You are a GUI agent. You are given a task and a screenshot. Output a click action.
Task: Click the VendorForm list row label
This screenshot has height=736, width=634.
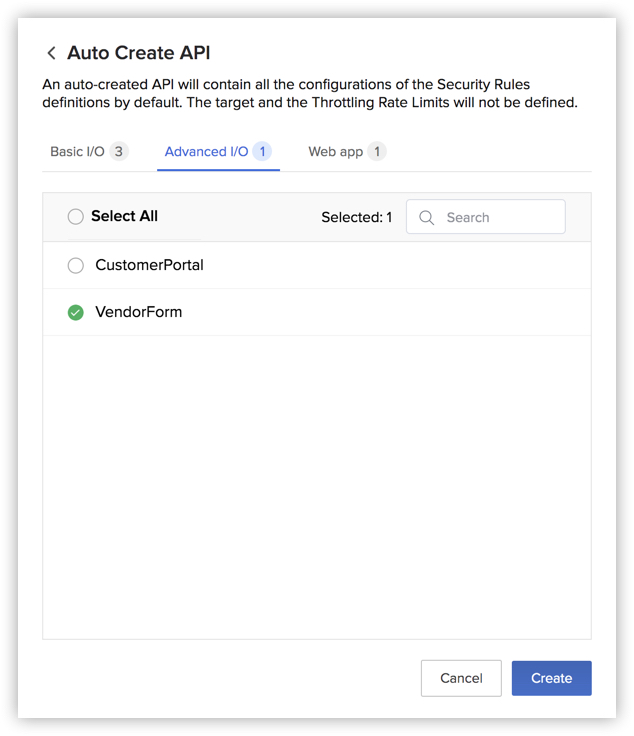coord(138,312)
